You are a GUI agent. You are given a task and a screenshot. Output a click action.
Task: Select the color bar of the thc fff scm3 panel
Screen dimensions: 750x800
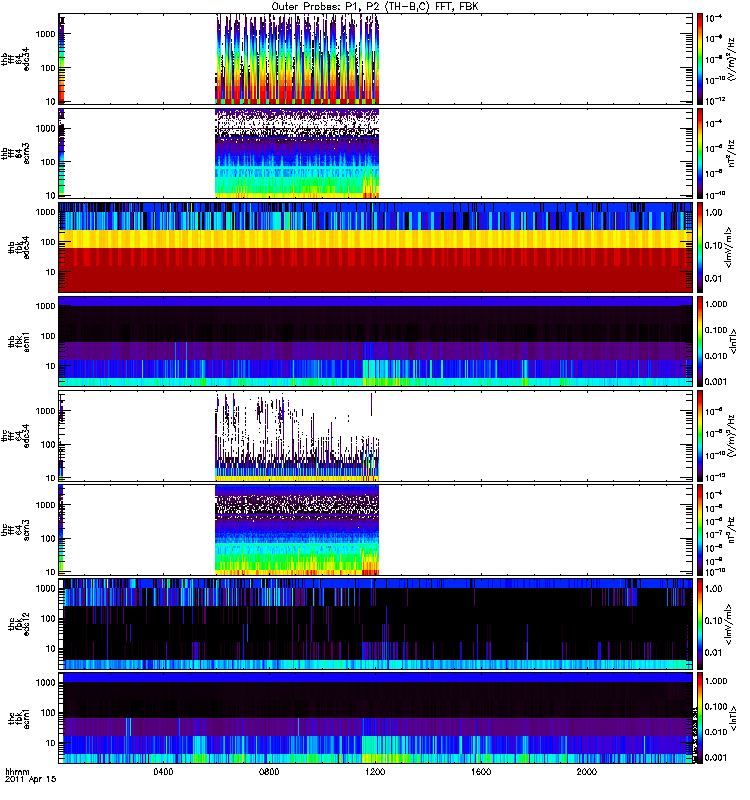click(x=700, y=530)
